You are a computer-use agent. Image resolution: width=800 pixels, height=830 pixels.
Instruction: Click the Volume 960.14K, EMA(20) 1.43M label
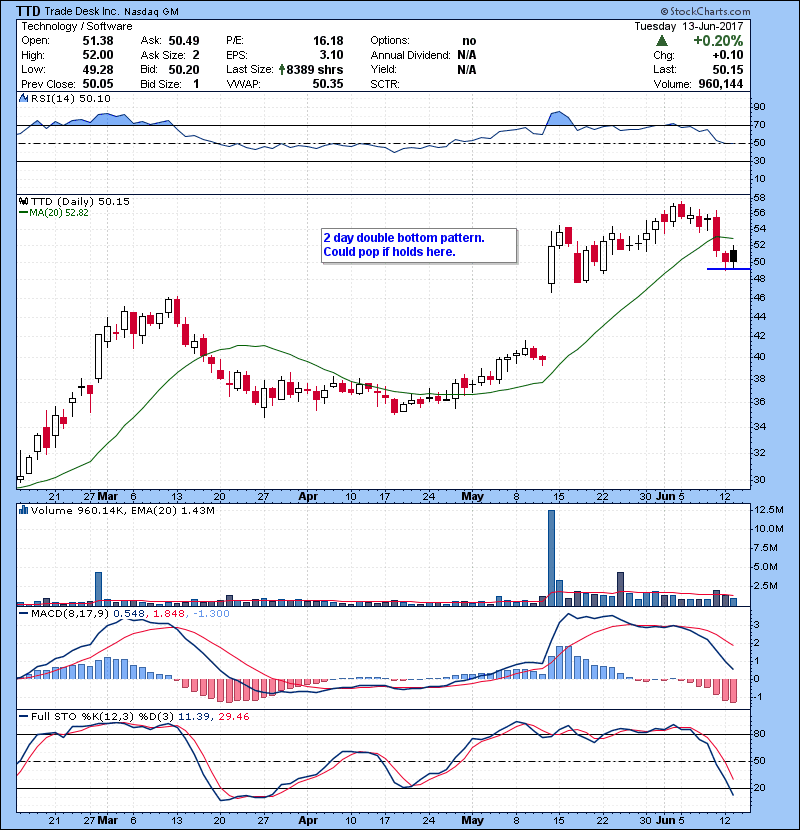[123, 511]
